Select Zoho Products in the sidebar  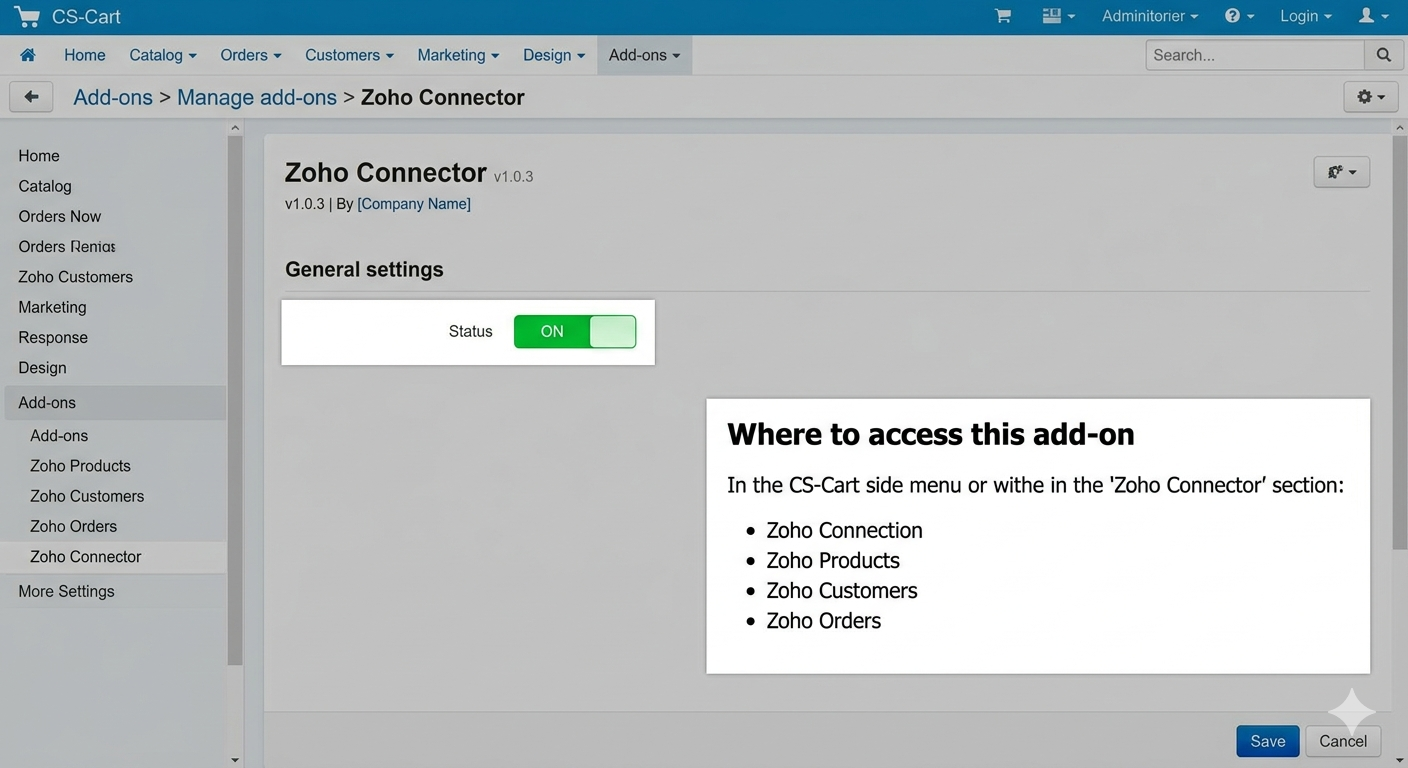tap(80, 466)
